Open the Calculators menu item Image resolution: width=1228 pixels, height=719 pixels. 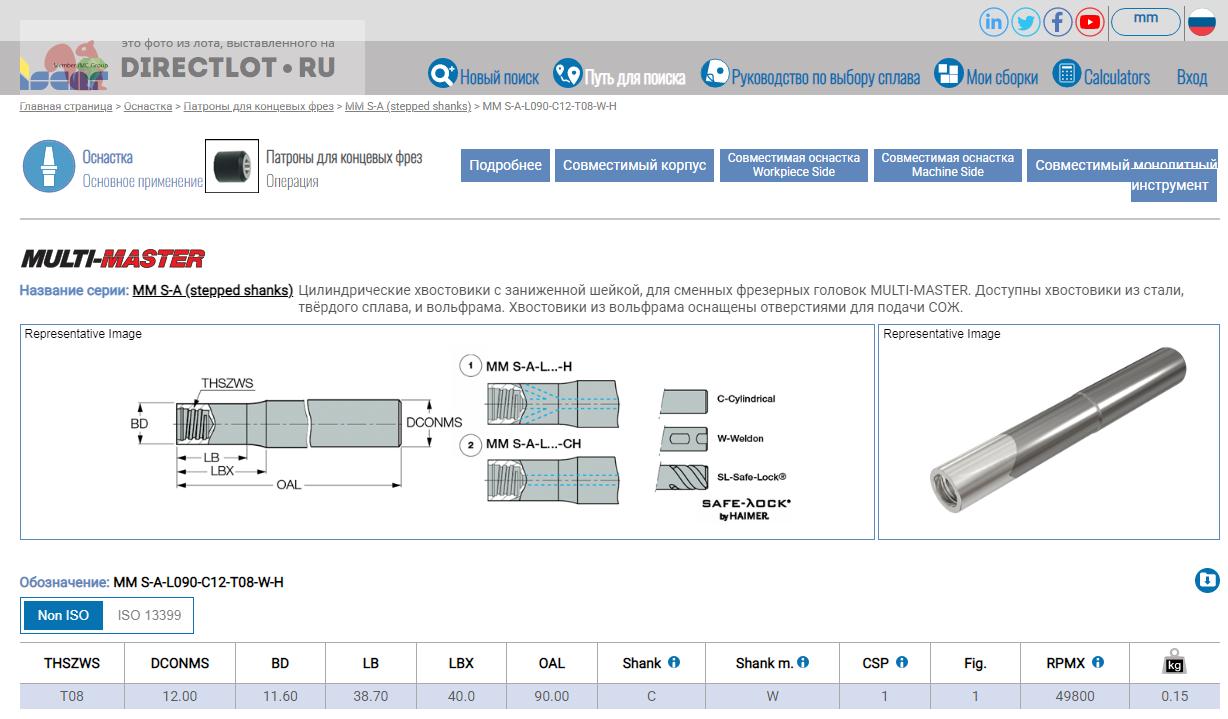[x=1117, y=77]
